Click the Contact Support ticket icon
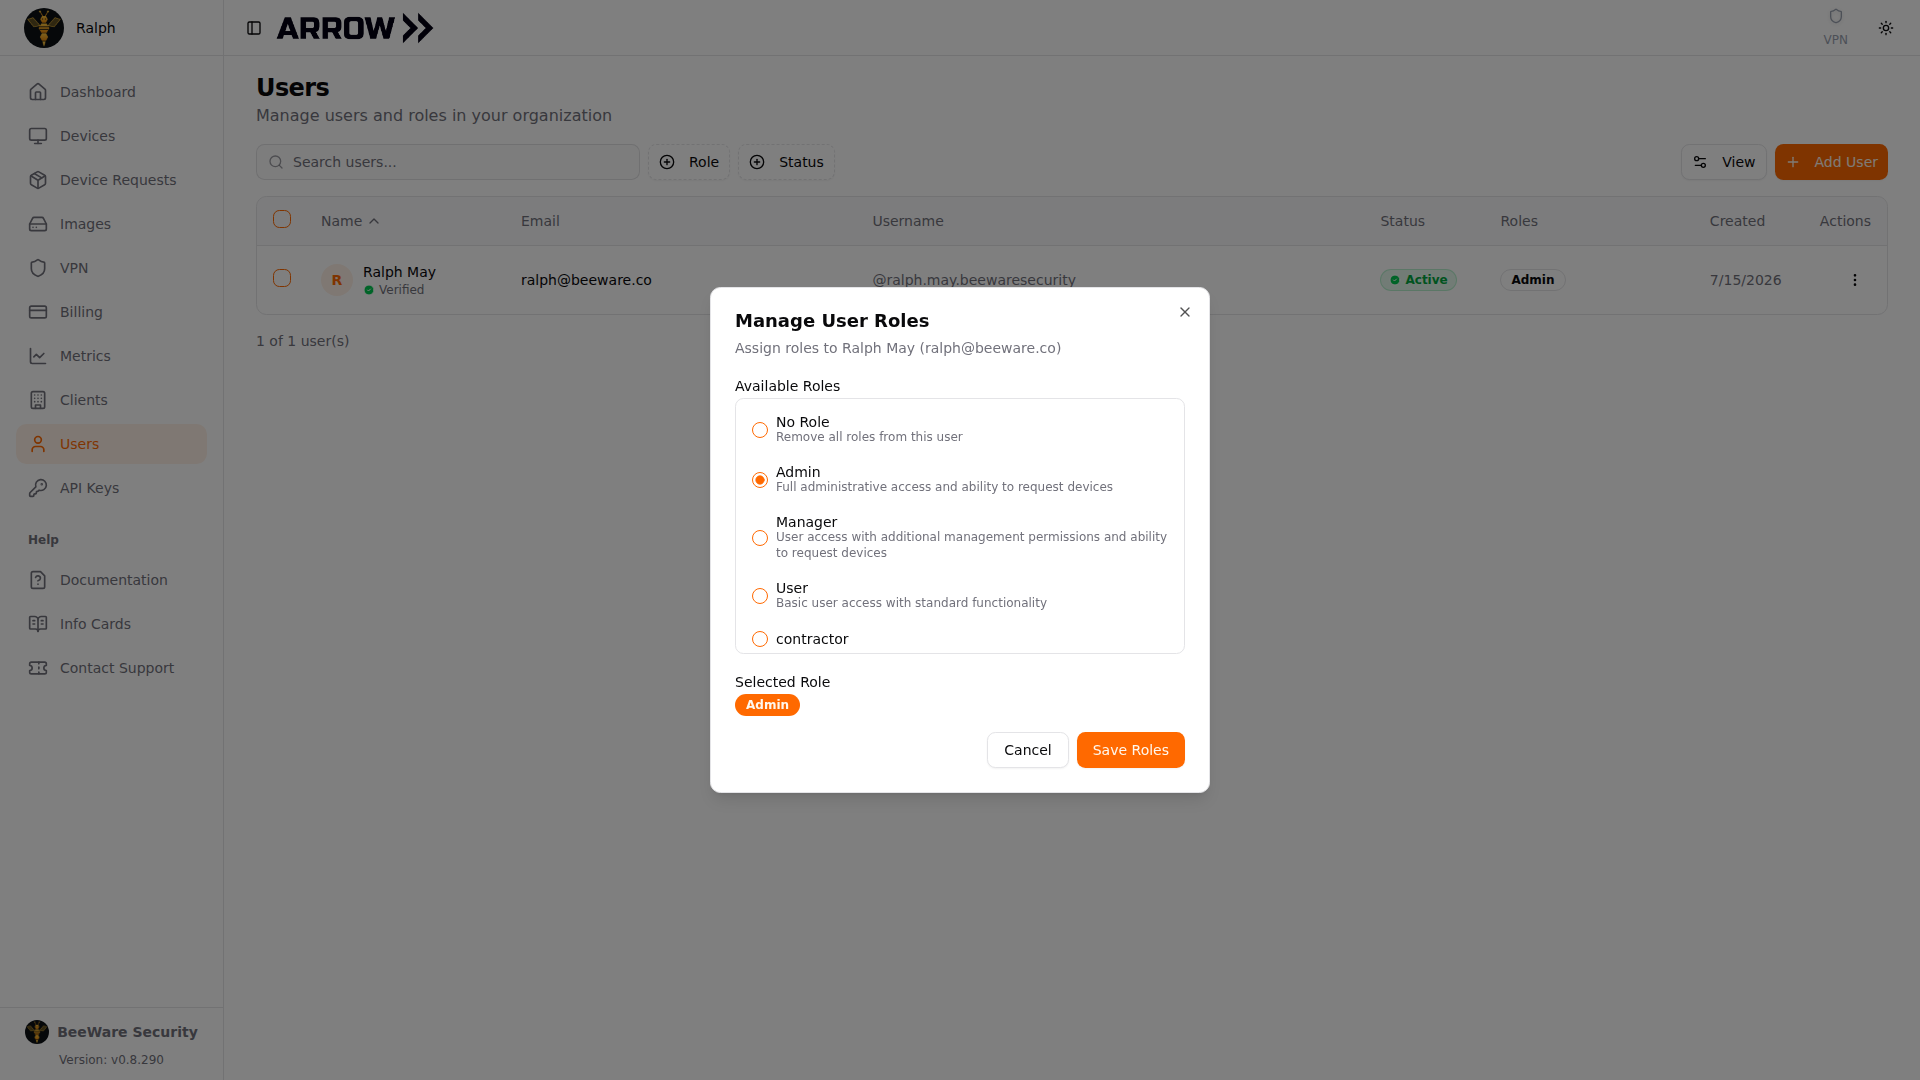Image resolution: width=1920 pixels, height=1080 pixels. [38, 668]
